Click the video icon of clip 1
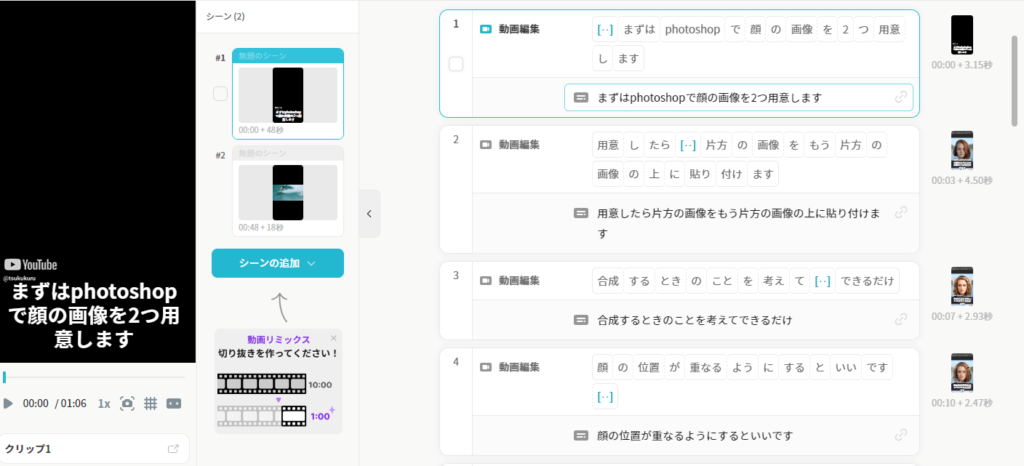Screen dimensions: 1024x466 tap(485, 29)
